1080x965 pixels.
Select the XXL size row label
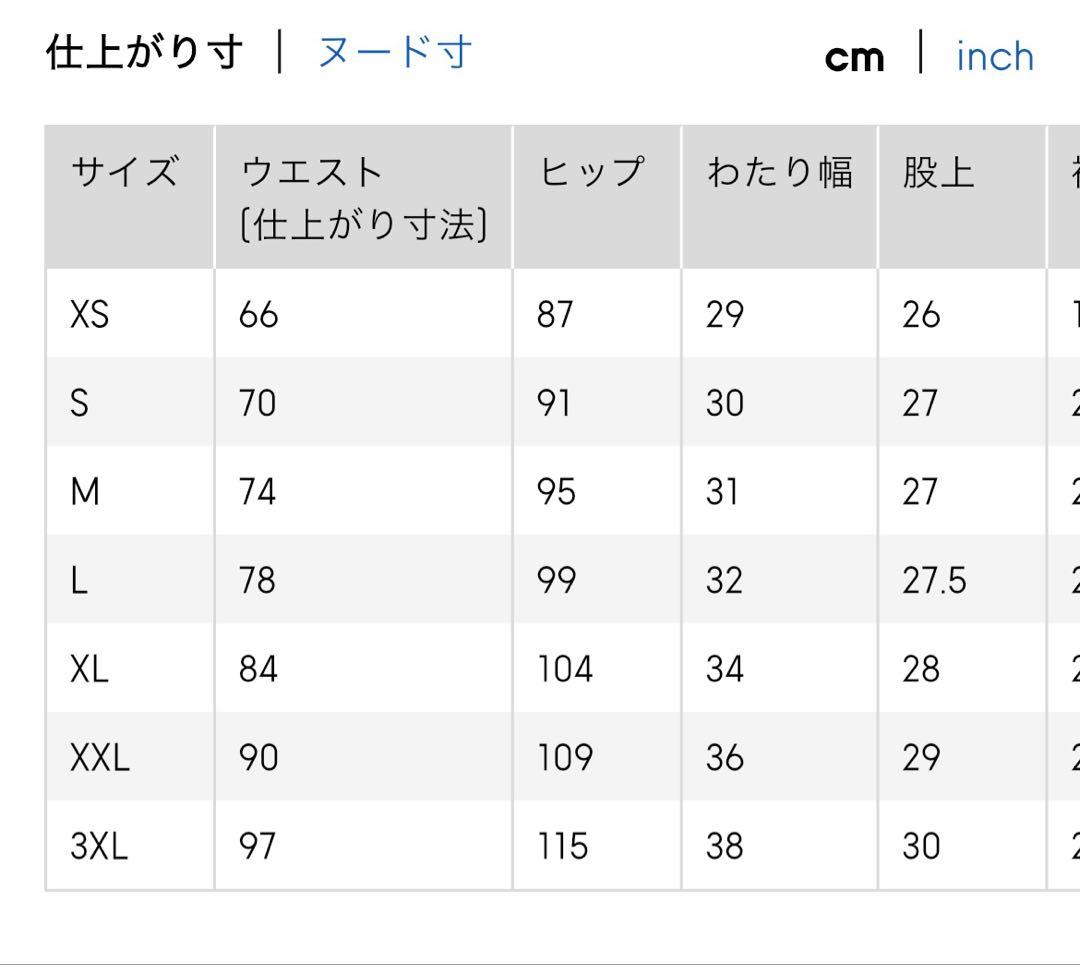[x=99, y=758]
